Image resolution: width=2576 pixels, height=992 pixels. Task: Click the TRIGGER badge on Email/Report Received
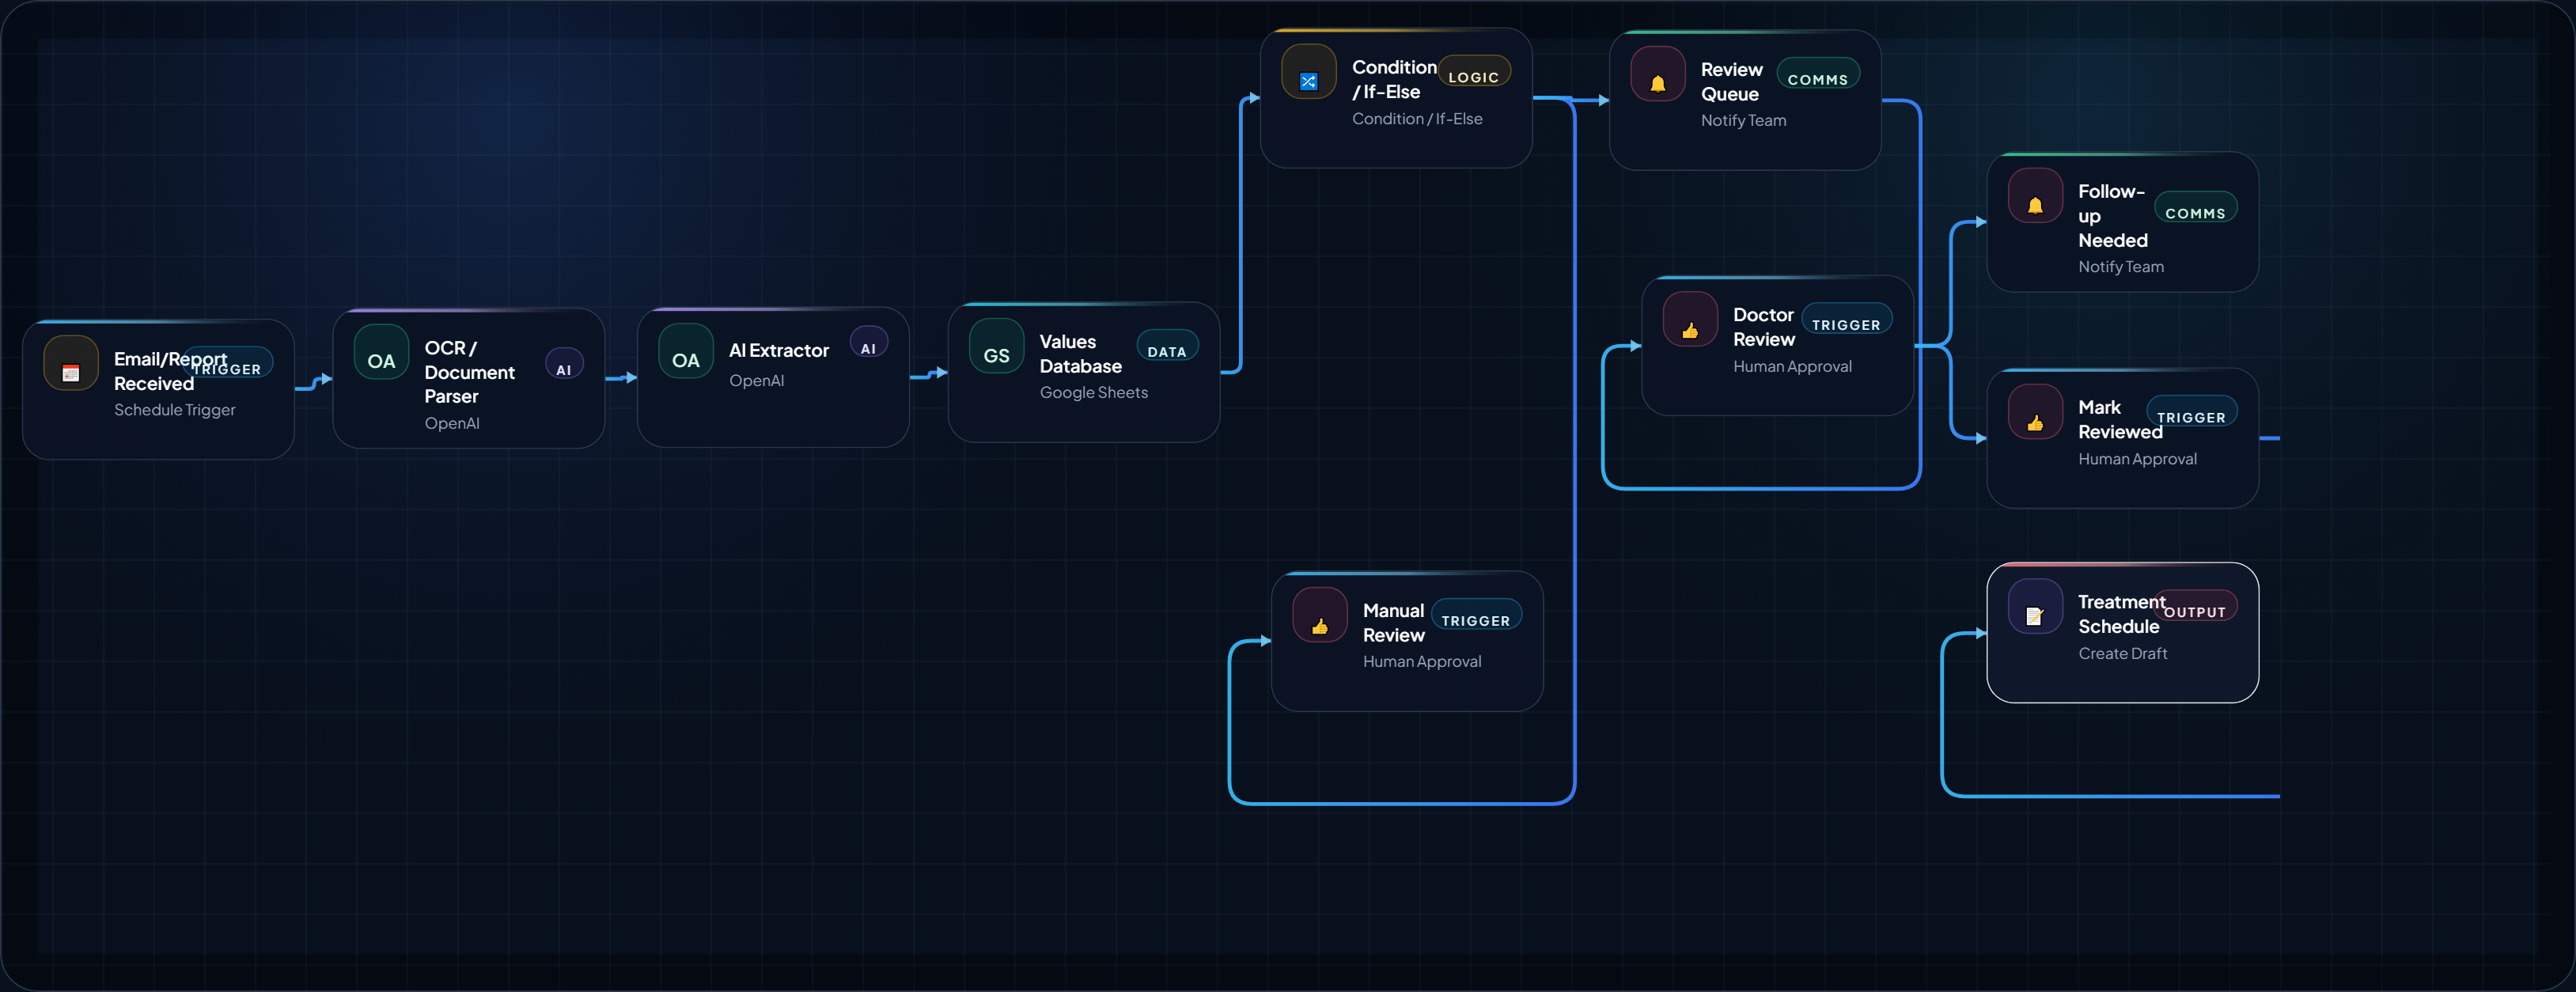228,363
